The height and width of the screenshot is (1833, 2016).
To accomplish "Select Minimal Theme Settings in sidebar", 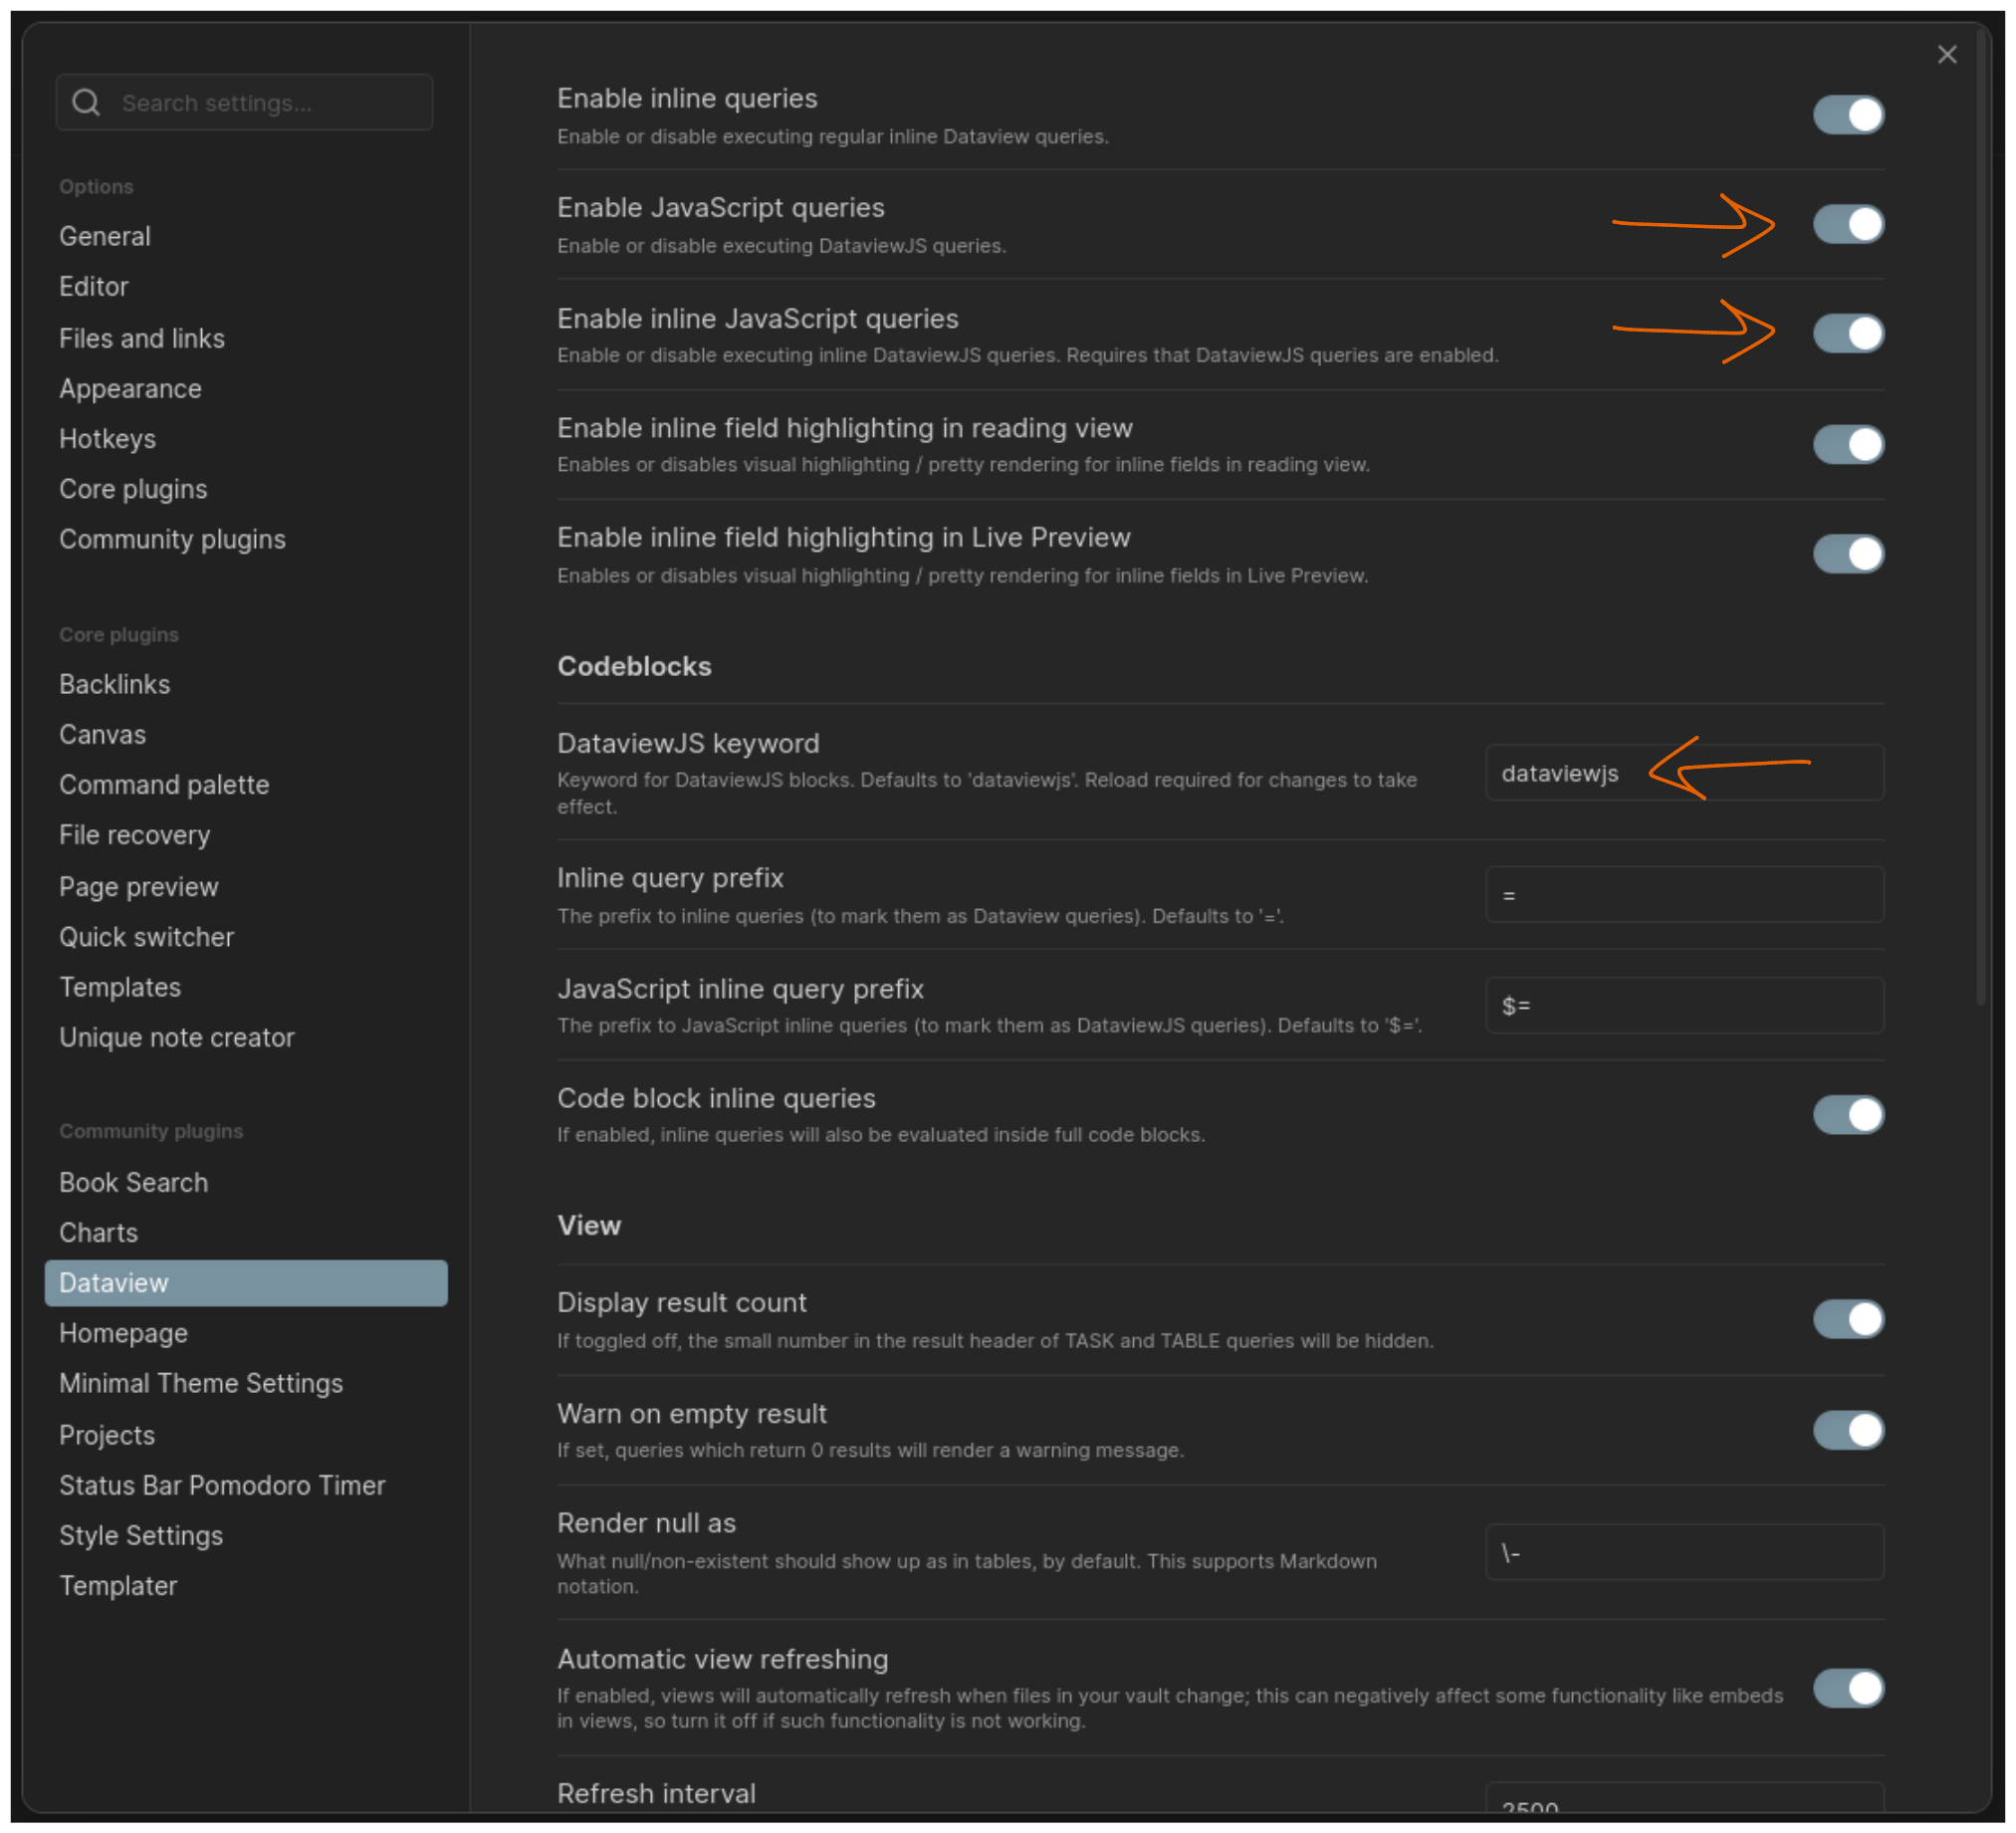I will click(x=200, y=1383).
